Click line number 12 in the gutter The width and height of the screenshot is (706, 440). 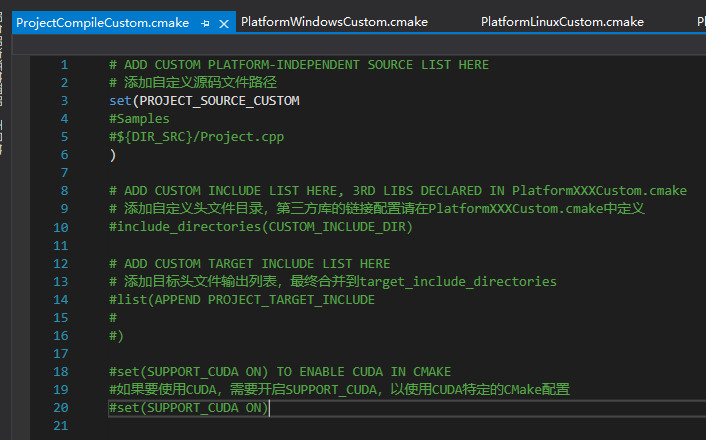click(x=60, y=264)
